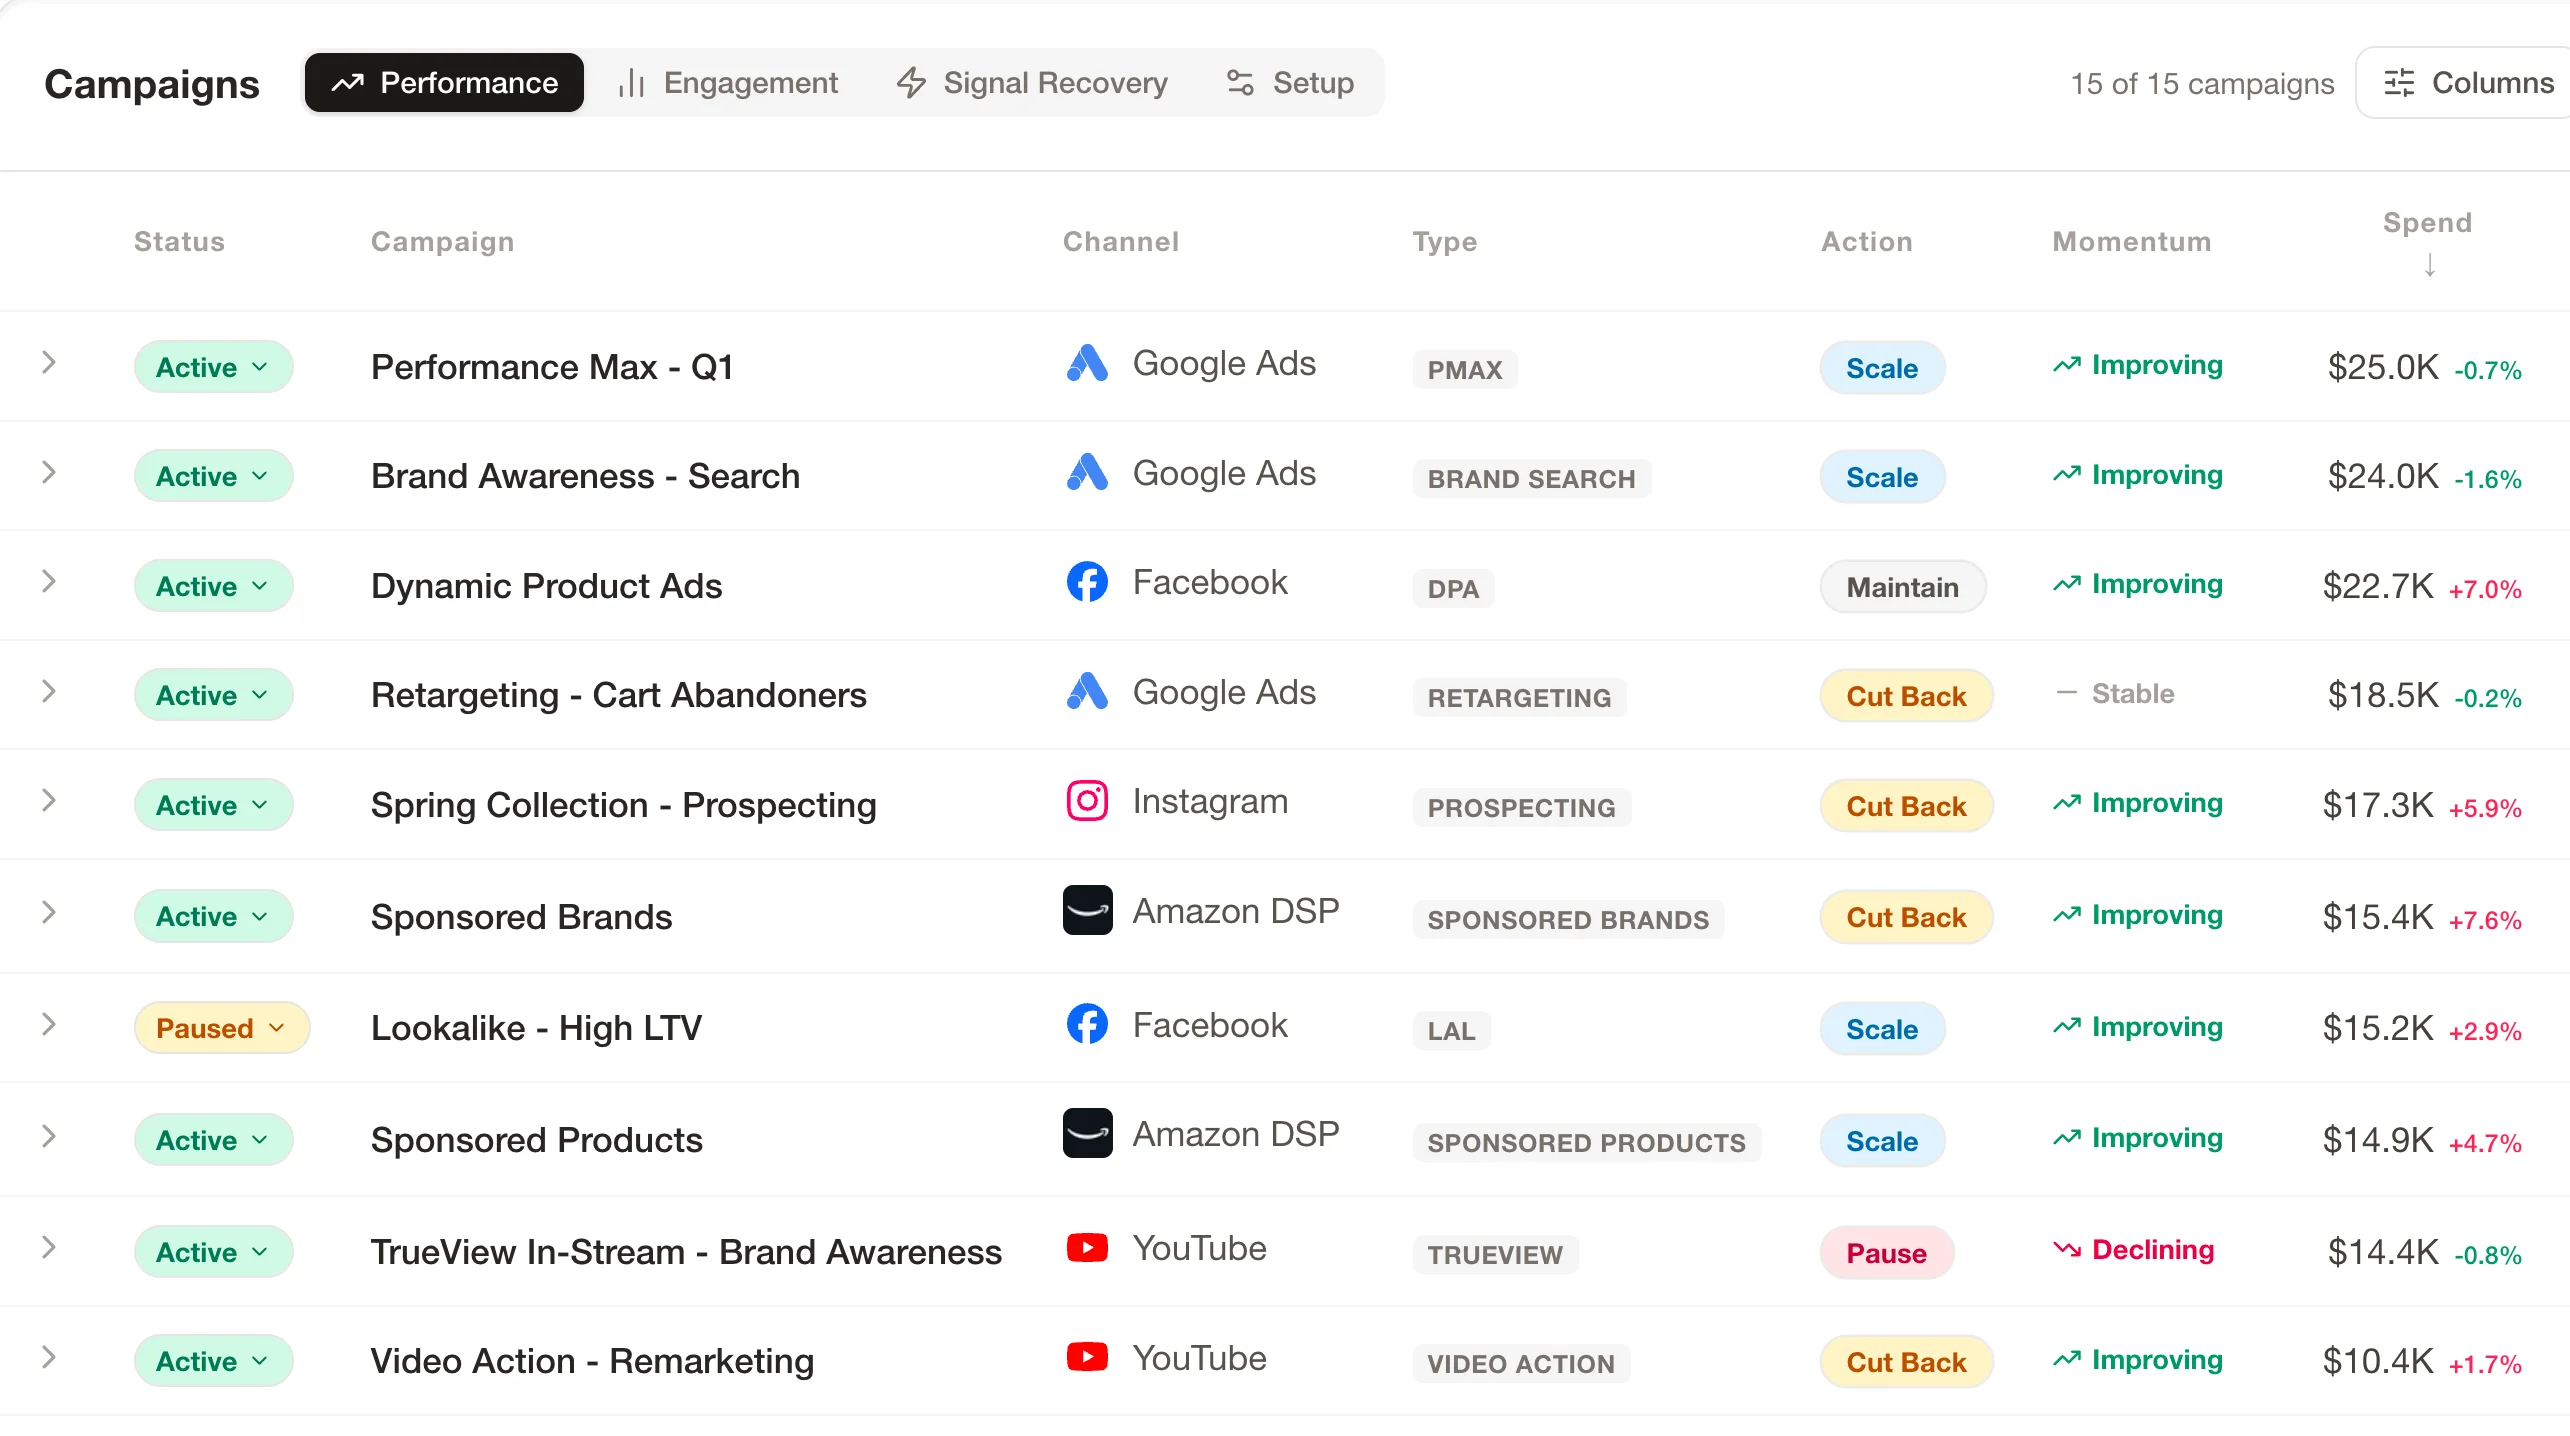Click YouTube icon in TrueView In-Stream row
This screenshot has width=2570, height=1436.
(x=1087, y=1248)
